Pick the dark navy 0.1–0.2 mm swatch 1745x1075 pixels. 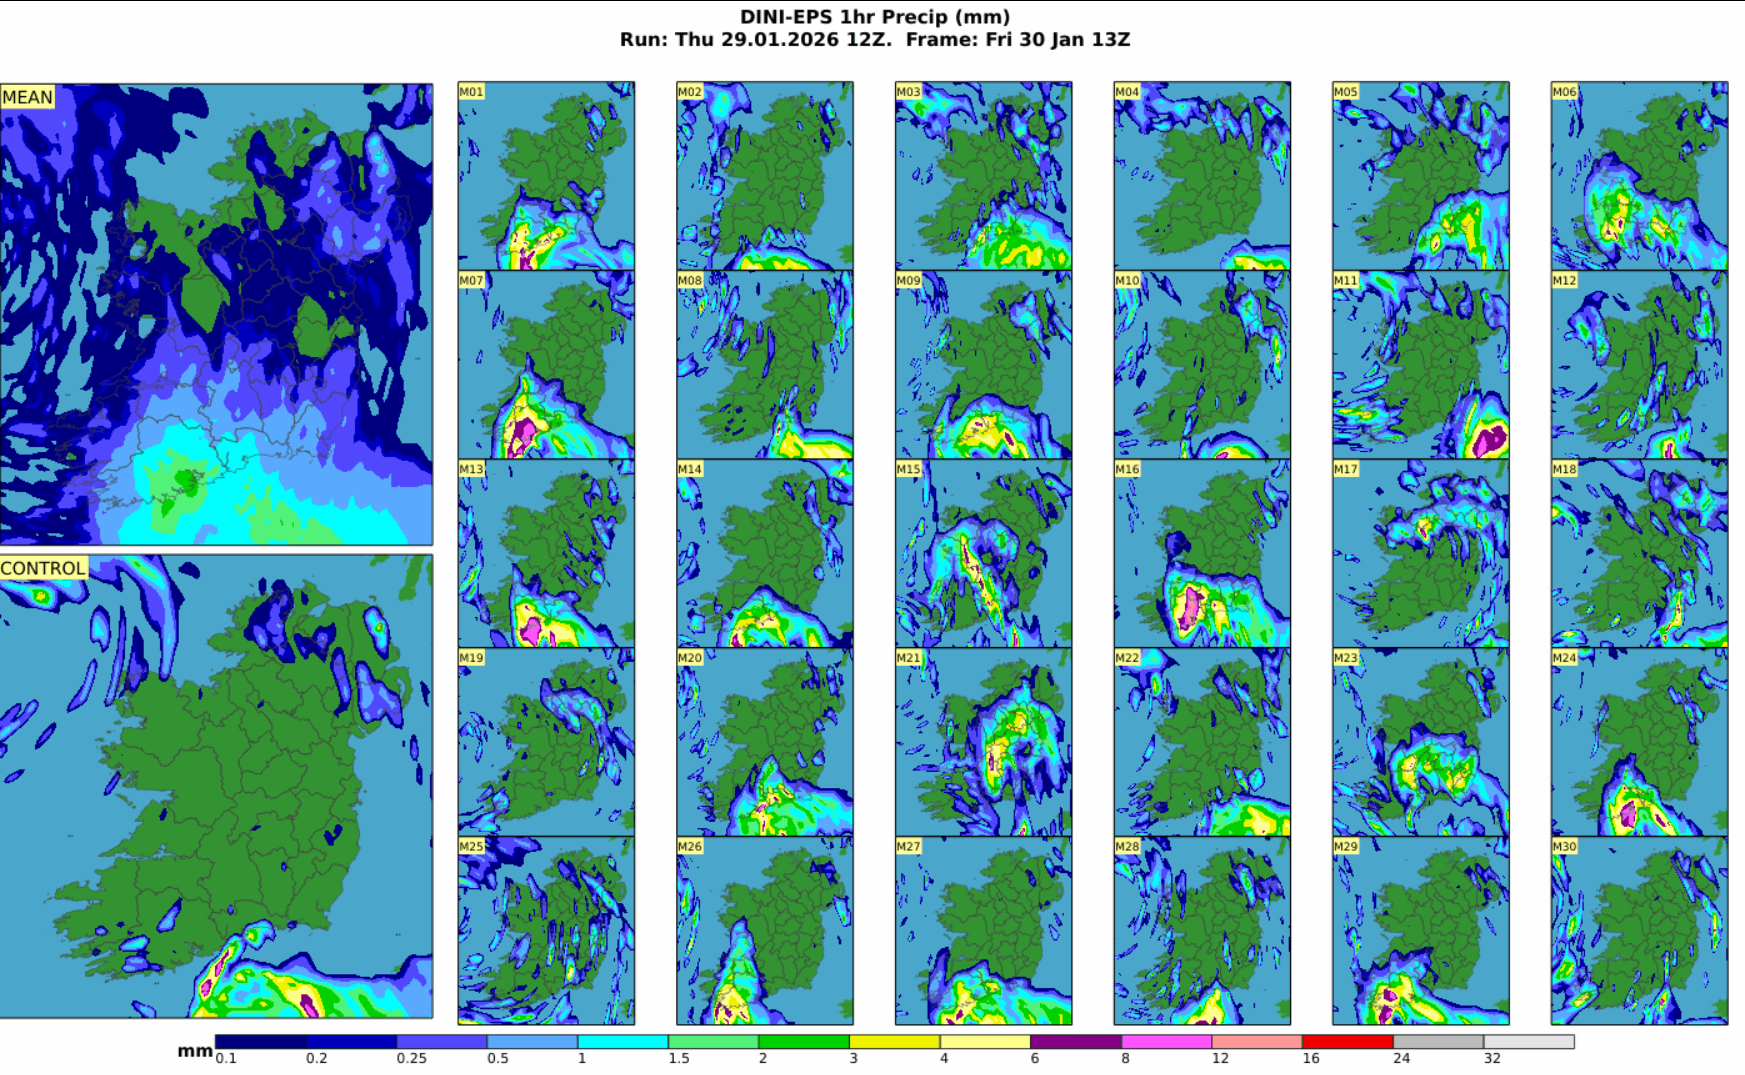tap(260, 1042)
